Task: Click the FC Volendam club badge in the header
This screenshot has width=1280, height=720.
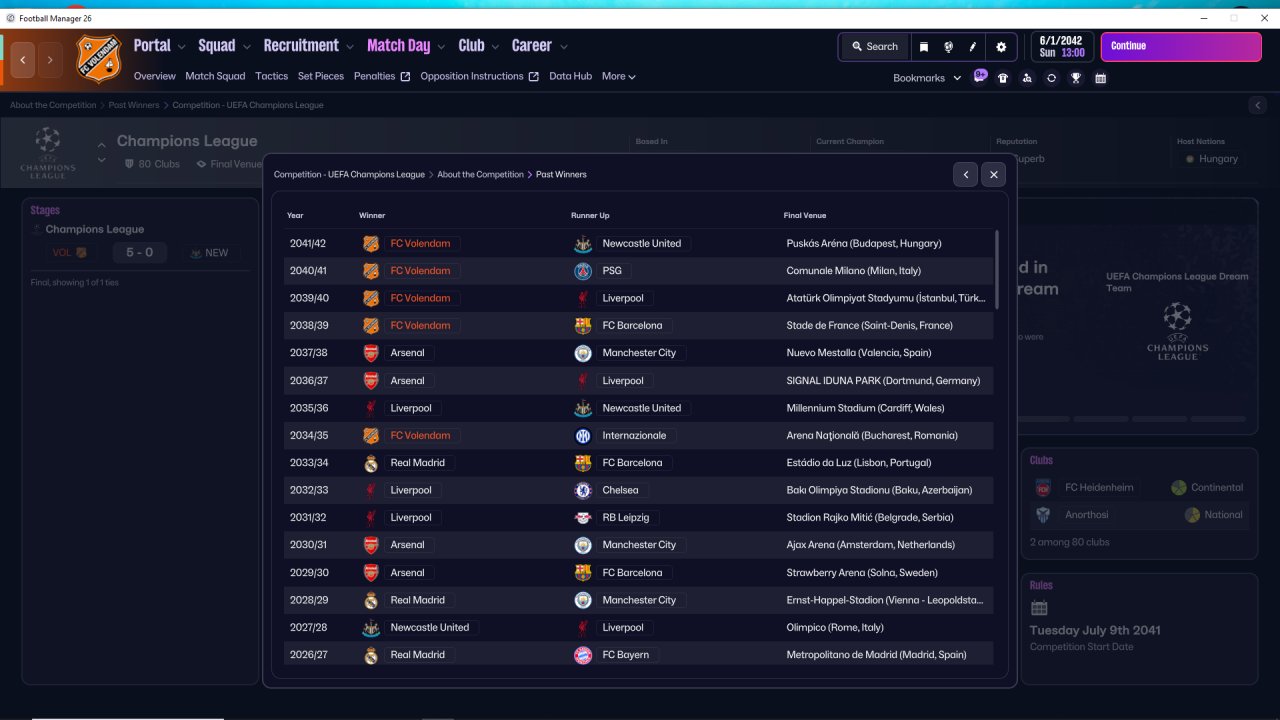Action: (x=98, y=58)
